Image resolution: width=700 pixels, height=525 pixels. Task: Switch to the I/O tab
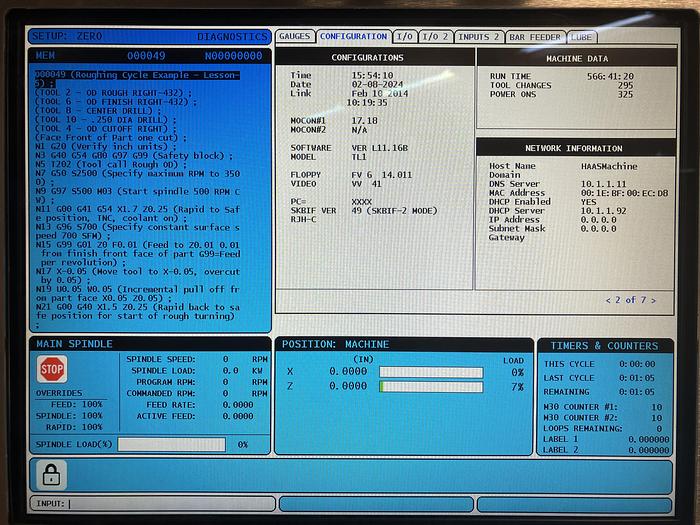click(x=404, y=37)
